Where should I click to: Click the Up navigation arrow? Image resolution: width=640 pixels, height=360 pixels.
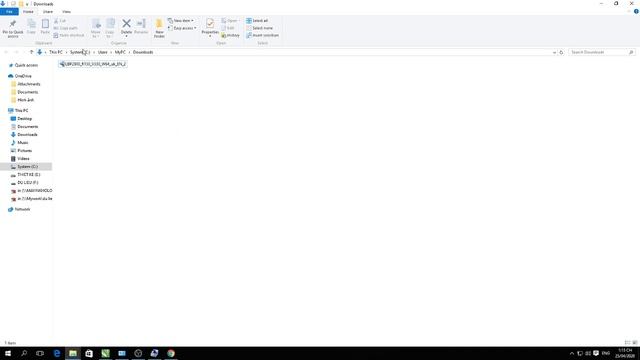coord(31,52)
